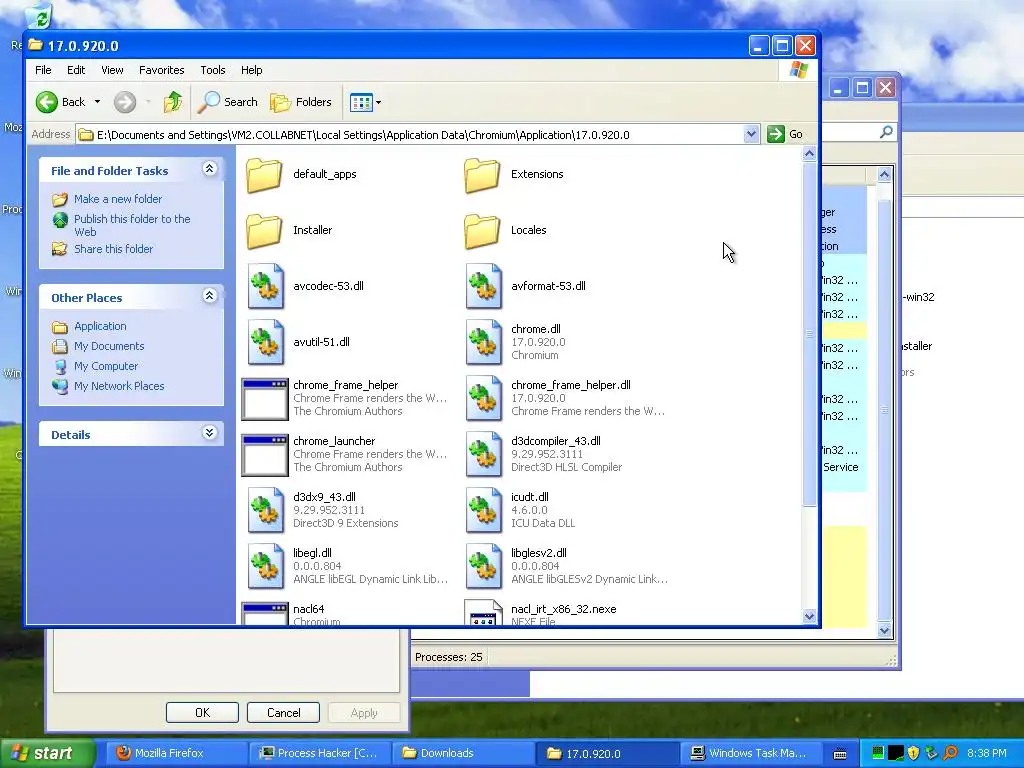
Task: Open the Views dropdown button
Action: (x=365, y=102)
